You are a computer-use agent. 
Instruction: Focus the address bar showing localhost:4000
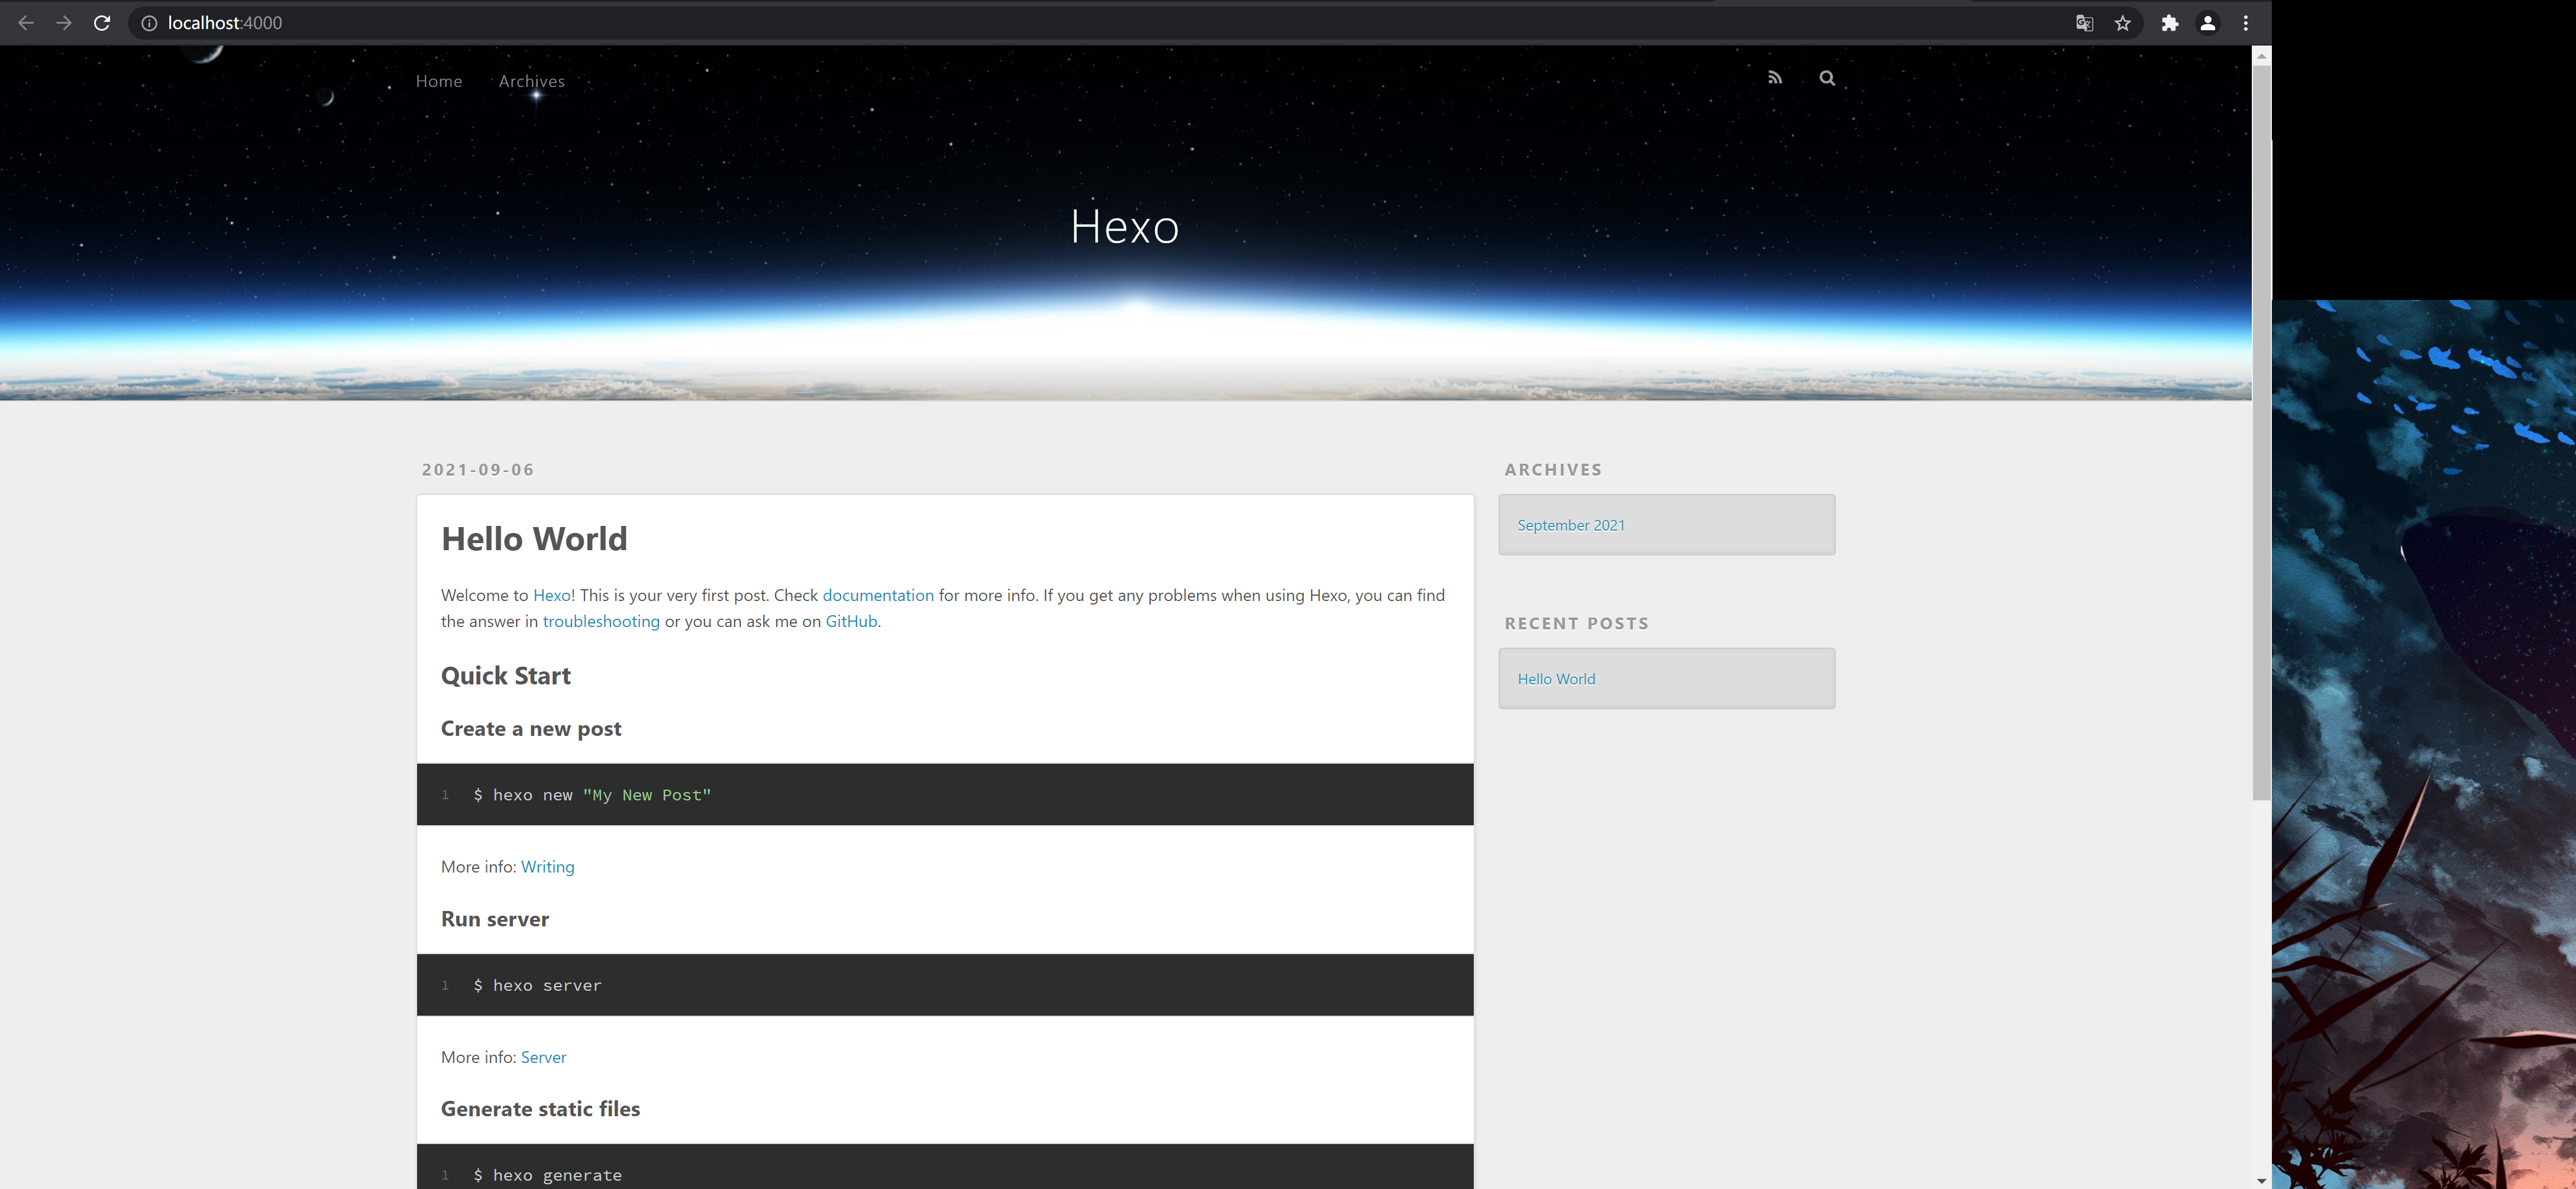1100,23
